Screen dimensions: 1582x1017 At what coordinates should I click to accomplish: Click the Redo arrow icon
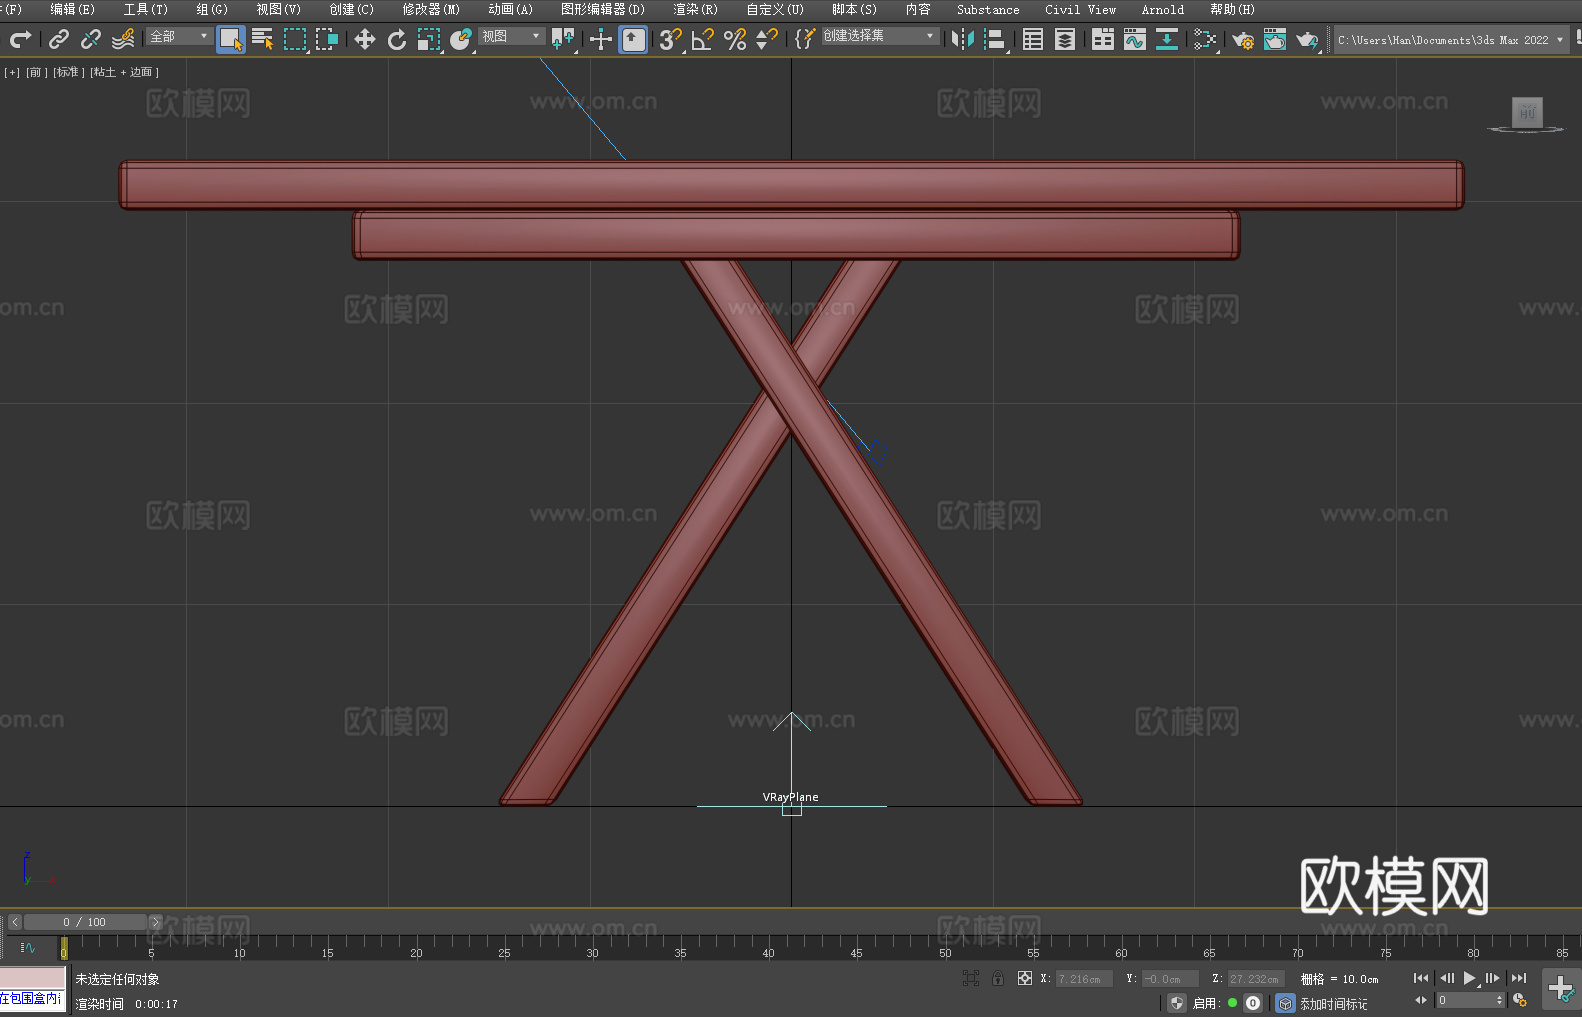(20, 39)
